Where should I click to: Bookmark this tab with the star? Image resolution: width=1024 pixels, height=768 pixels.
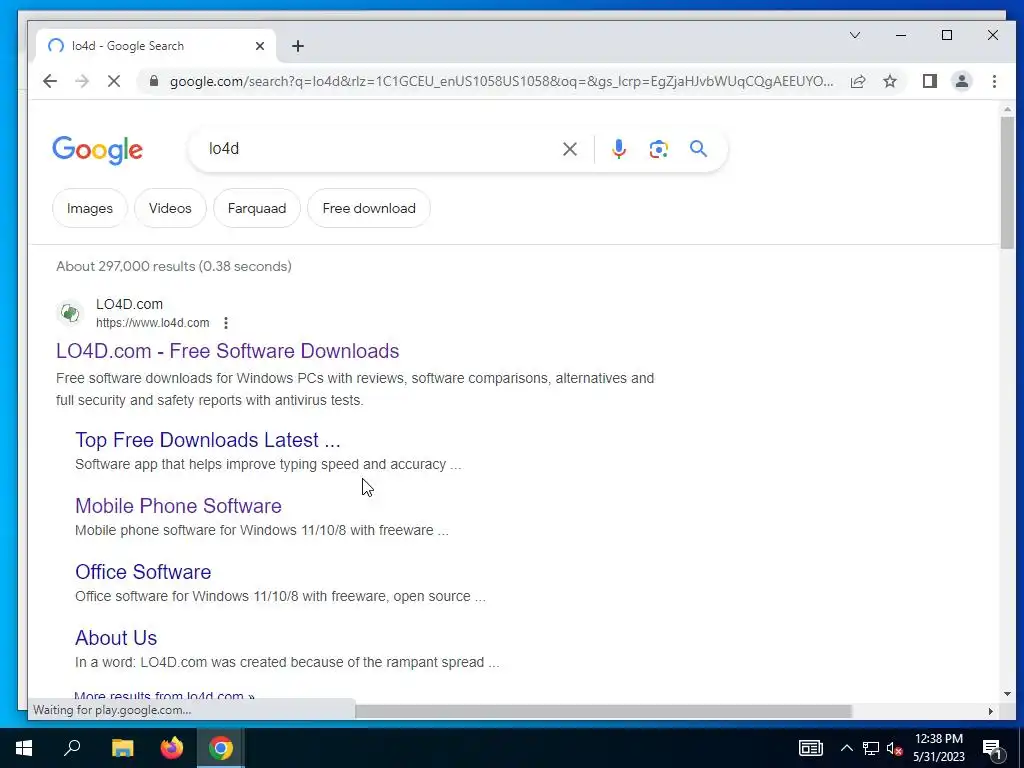click(x=889, y=81)
